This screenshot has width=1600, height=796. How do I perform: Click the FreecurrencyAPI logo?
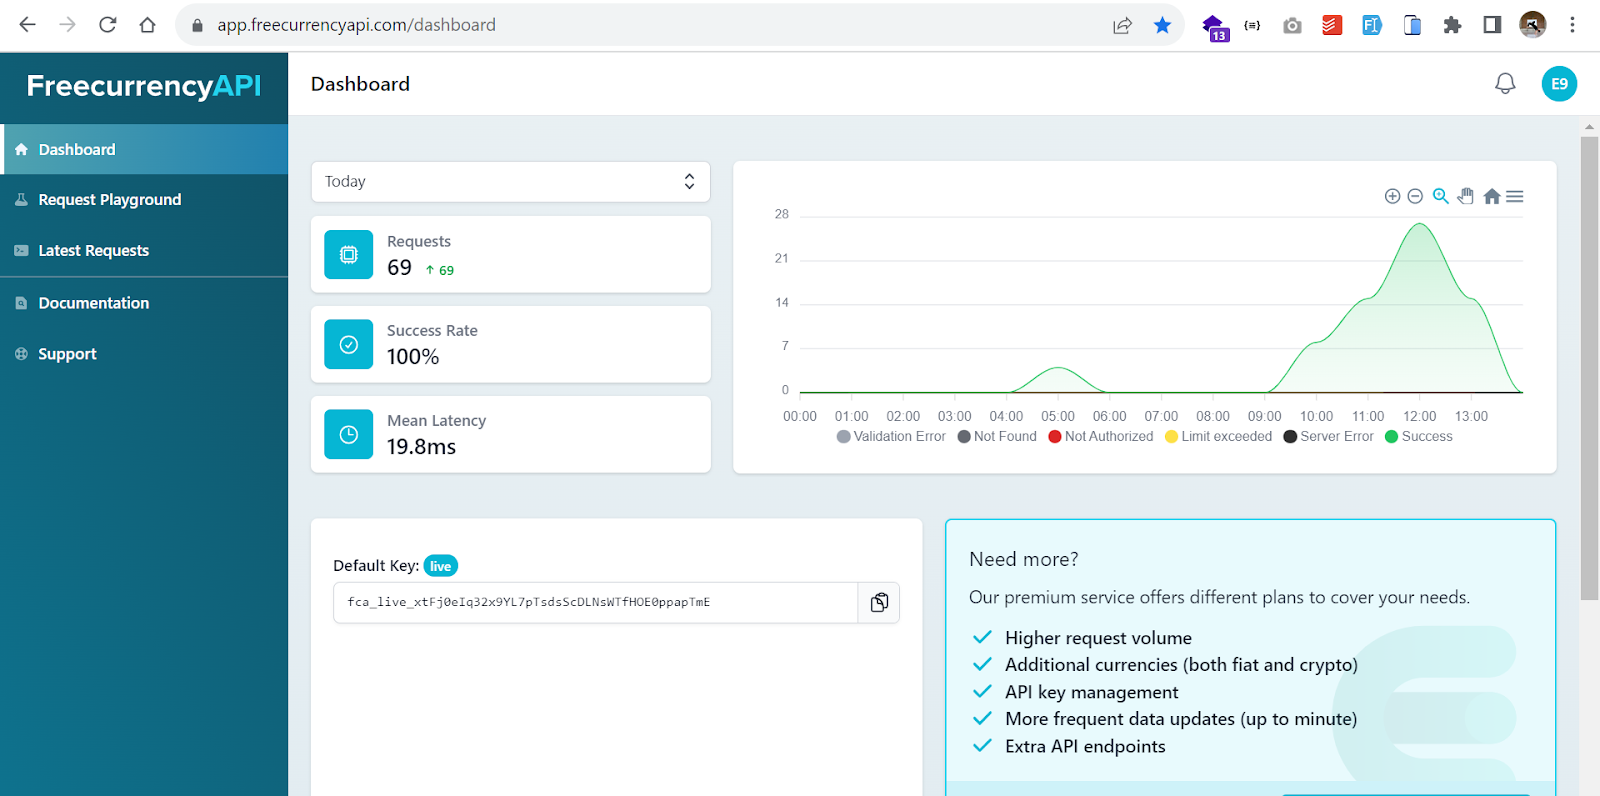pyautogui.click(x=144, y=86)
